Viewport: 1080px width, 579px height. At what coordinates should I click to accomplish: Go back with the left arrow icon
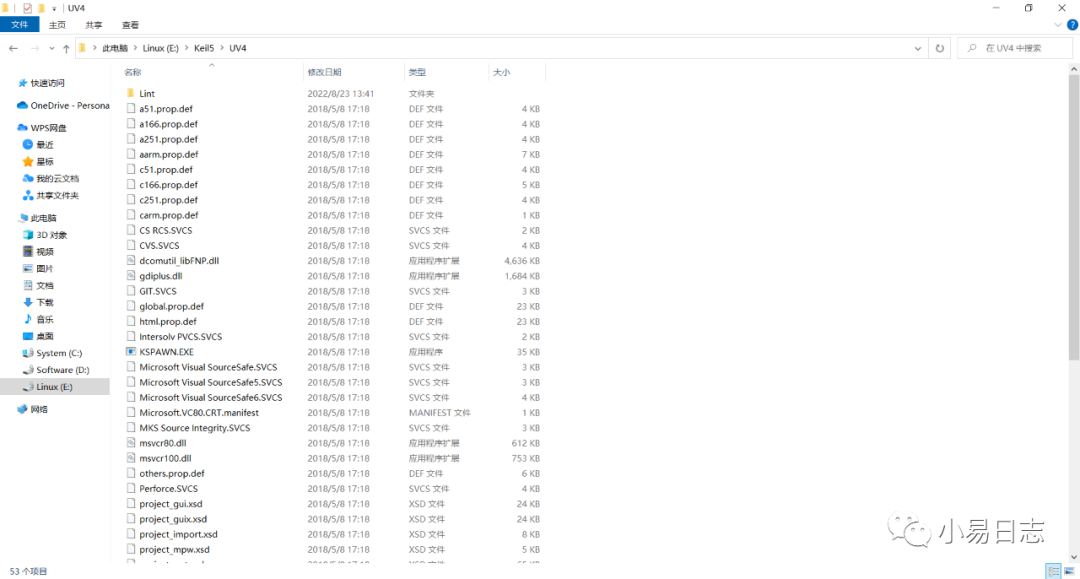[x=13, y=48]
